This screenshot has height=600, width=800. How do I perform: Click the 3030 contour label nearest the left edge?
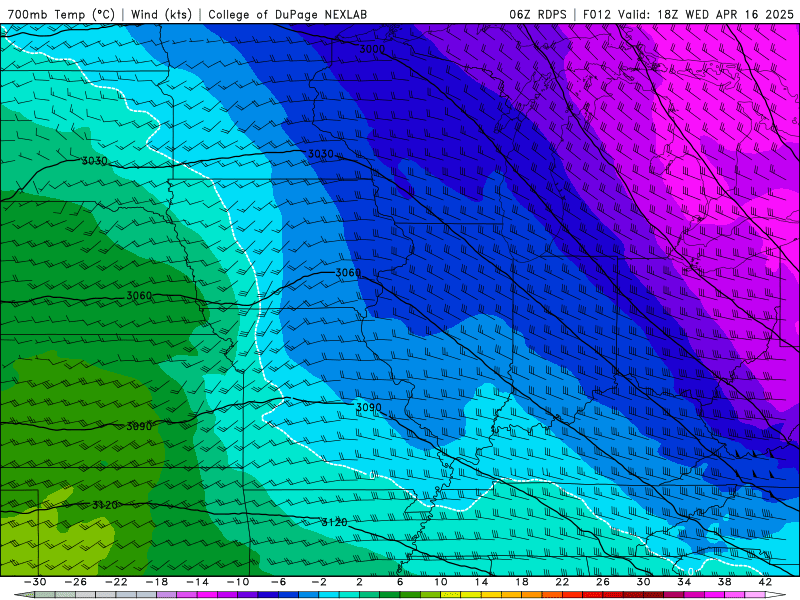(x=94, y=161)
